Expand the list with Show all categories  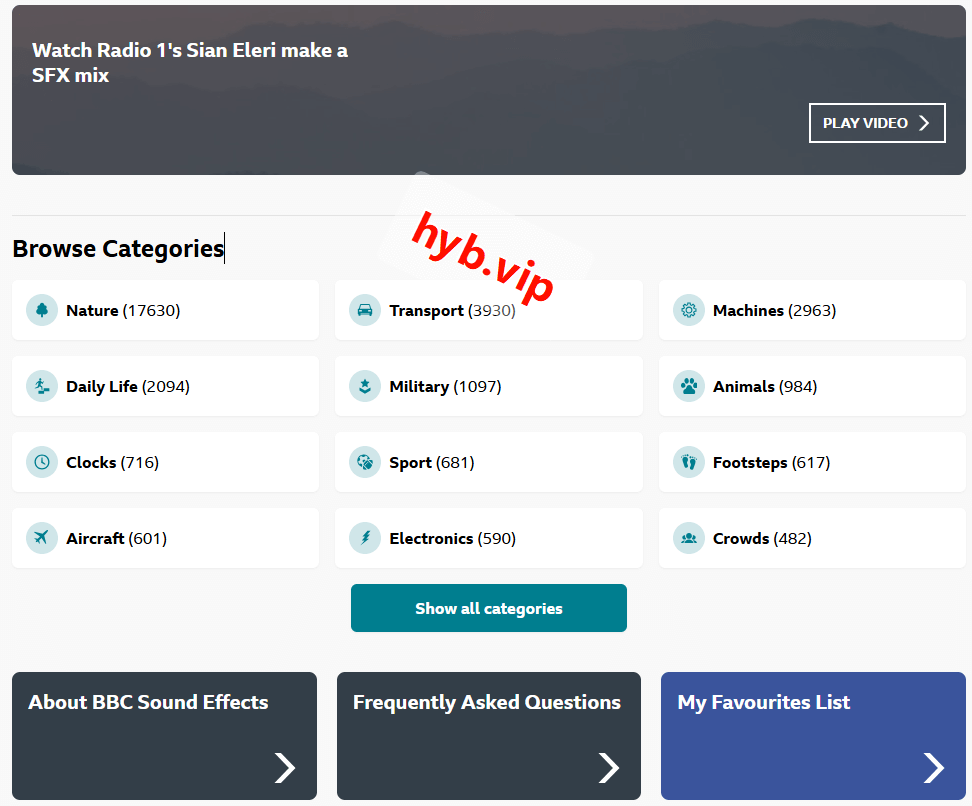tap(489, 608)
